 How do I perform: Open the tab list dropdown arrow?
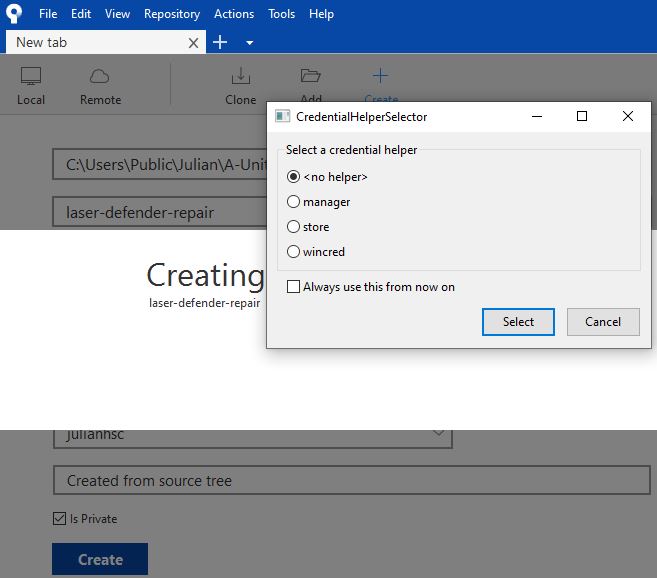(249, 43)
